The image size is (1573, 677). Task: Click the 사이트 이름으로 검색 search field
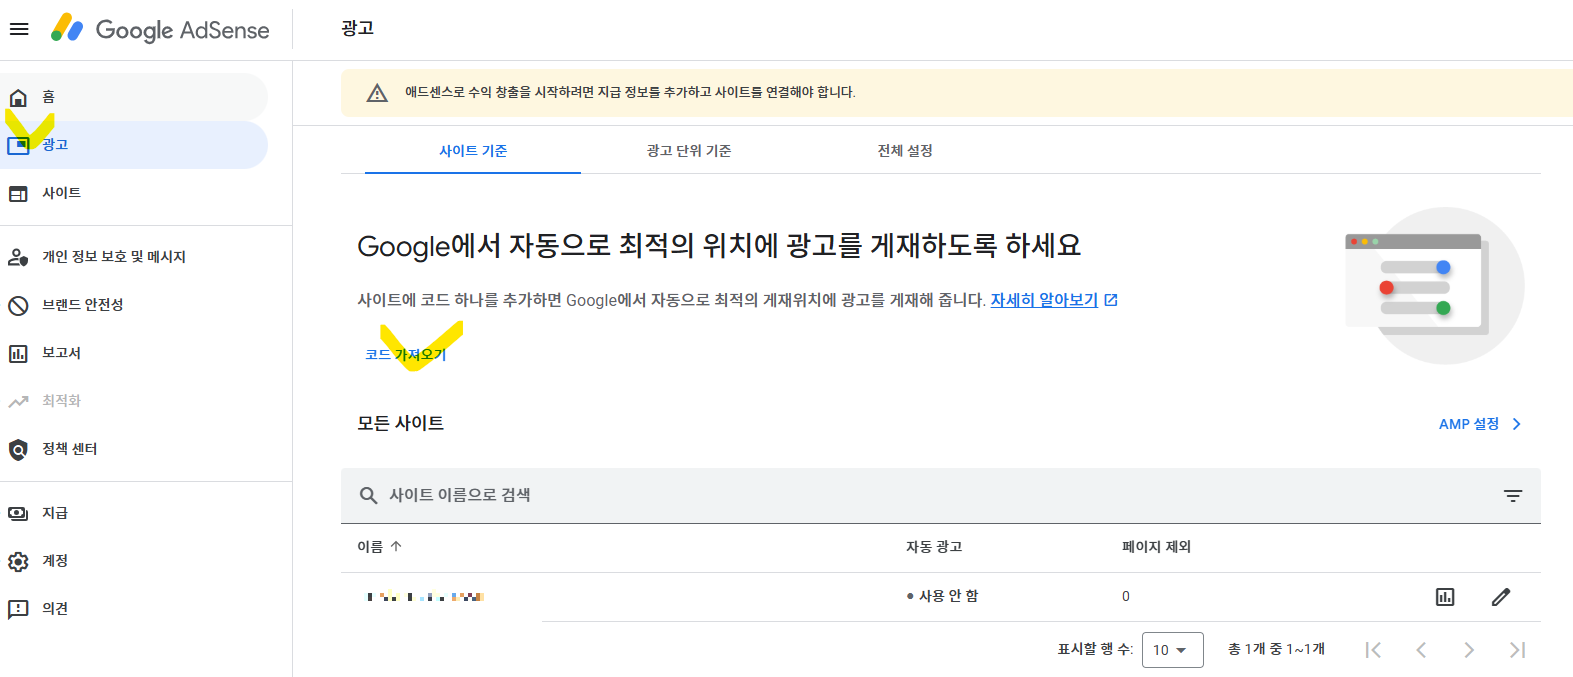coord(941,495)
